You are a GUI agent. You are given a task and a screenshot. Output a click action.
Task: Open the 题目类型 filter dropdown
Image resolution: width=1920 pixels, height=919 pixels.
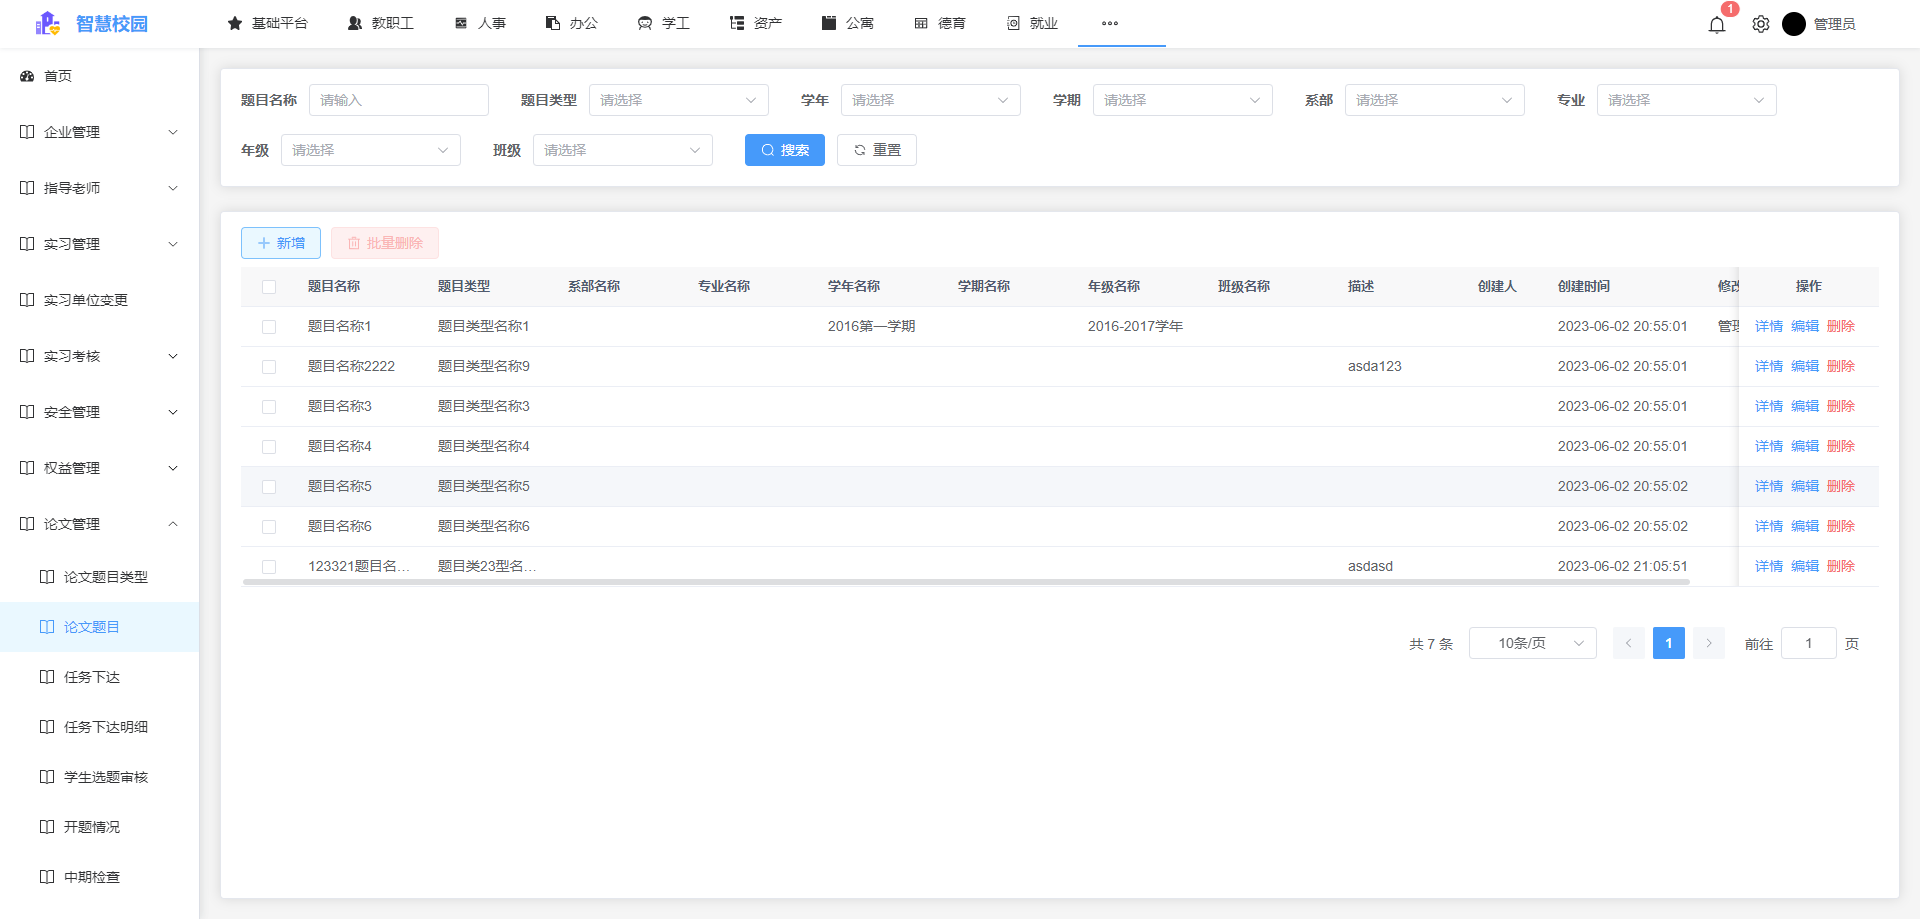678,100
